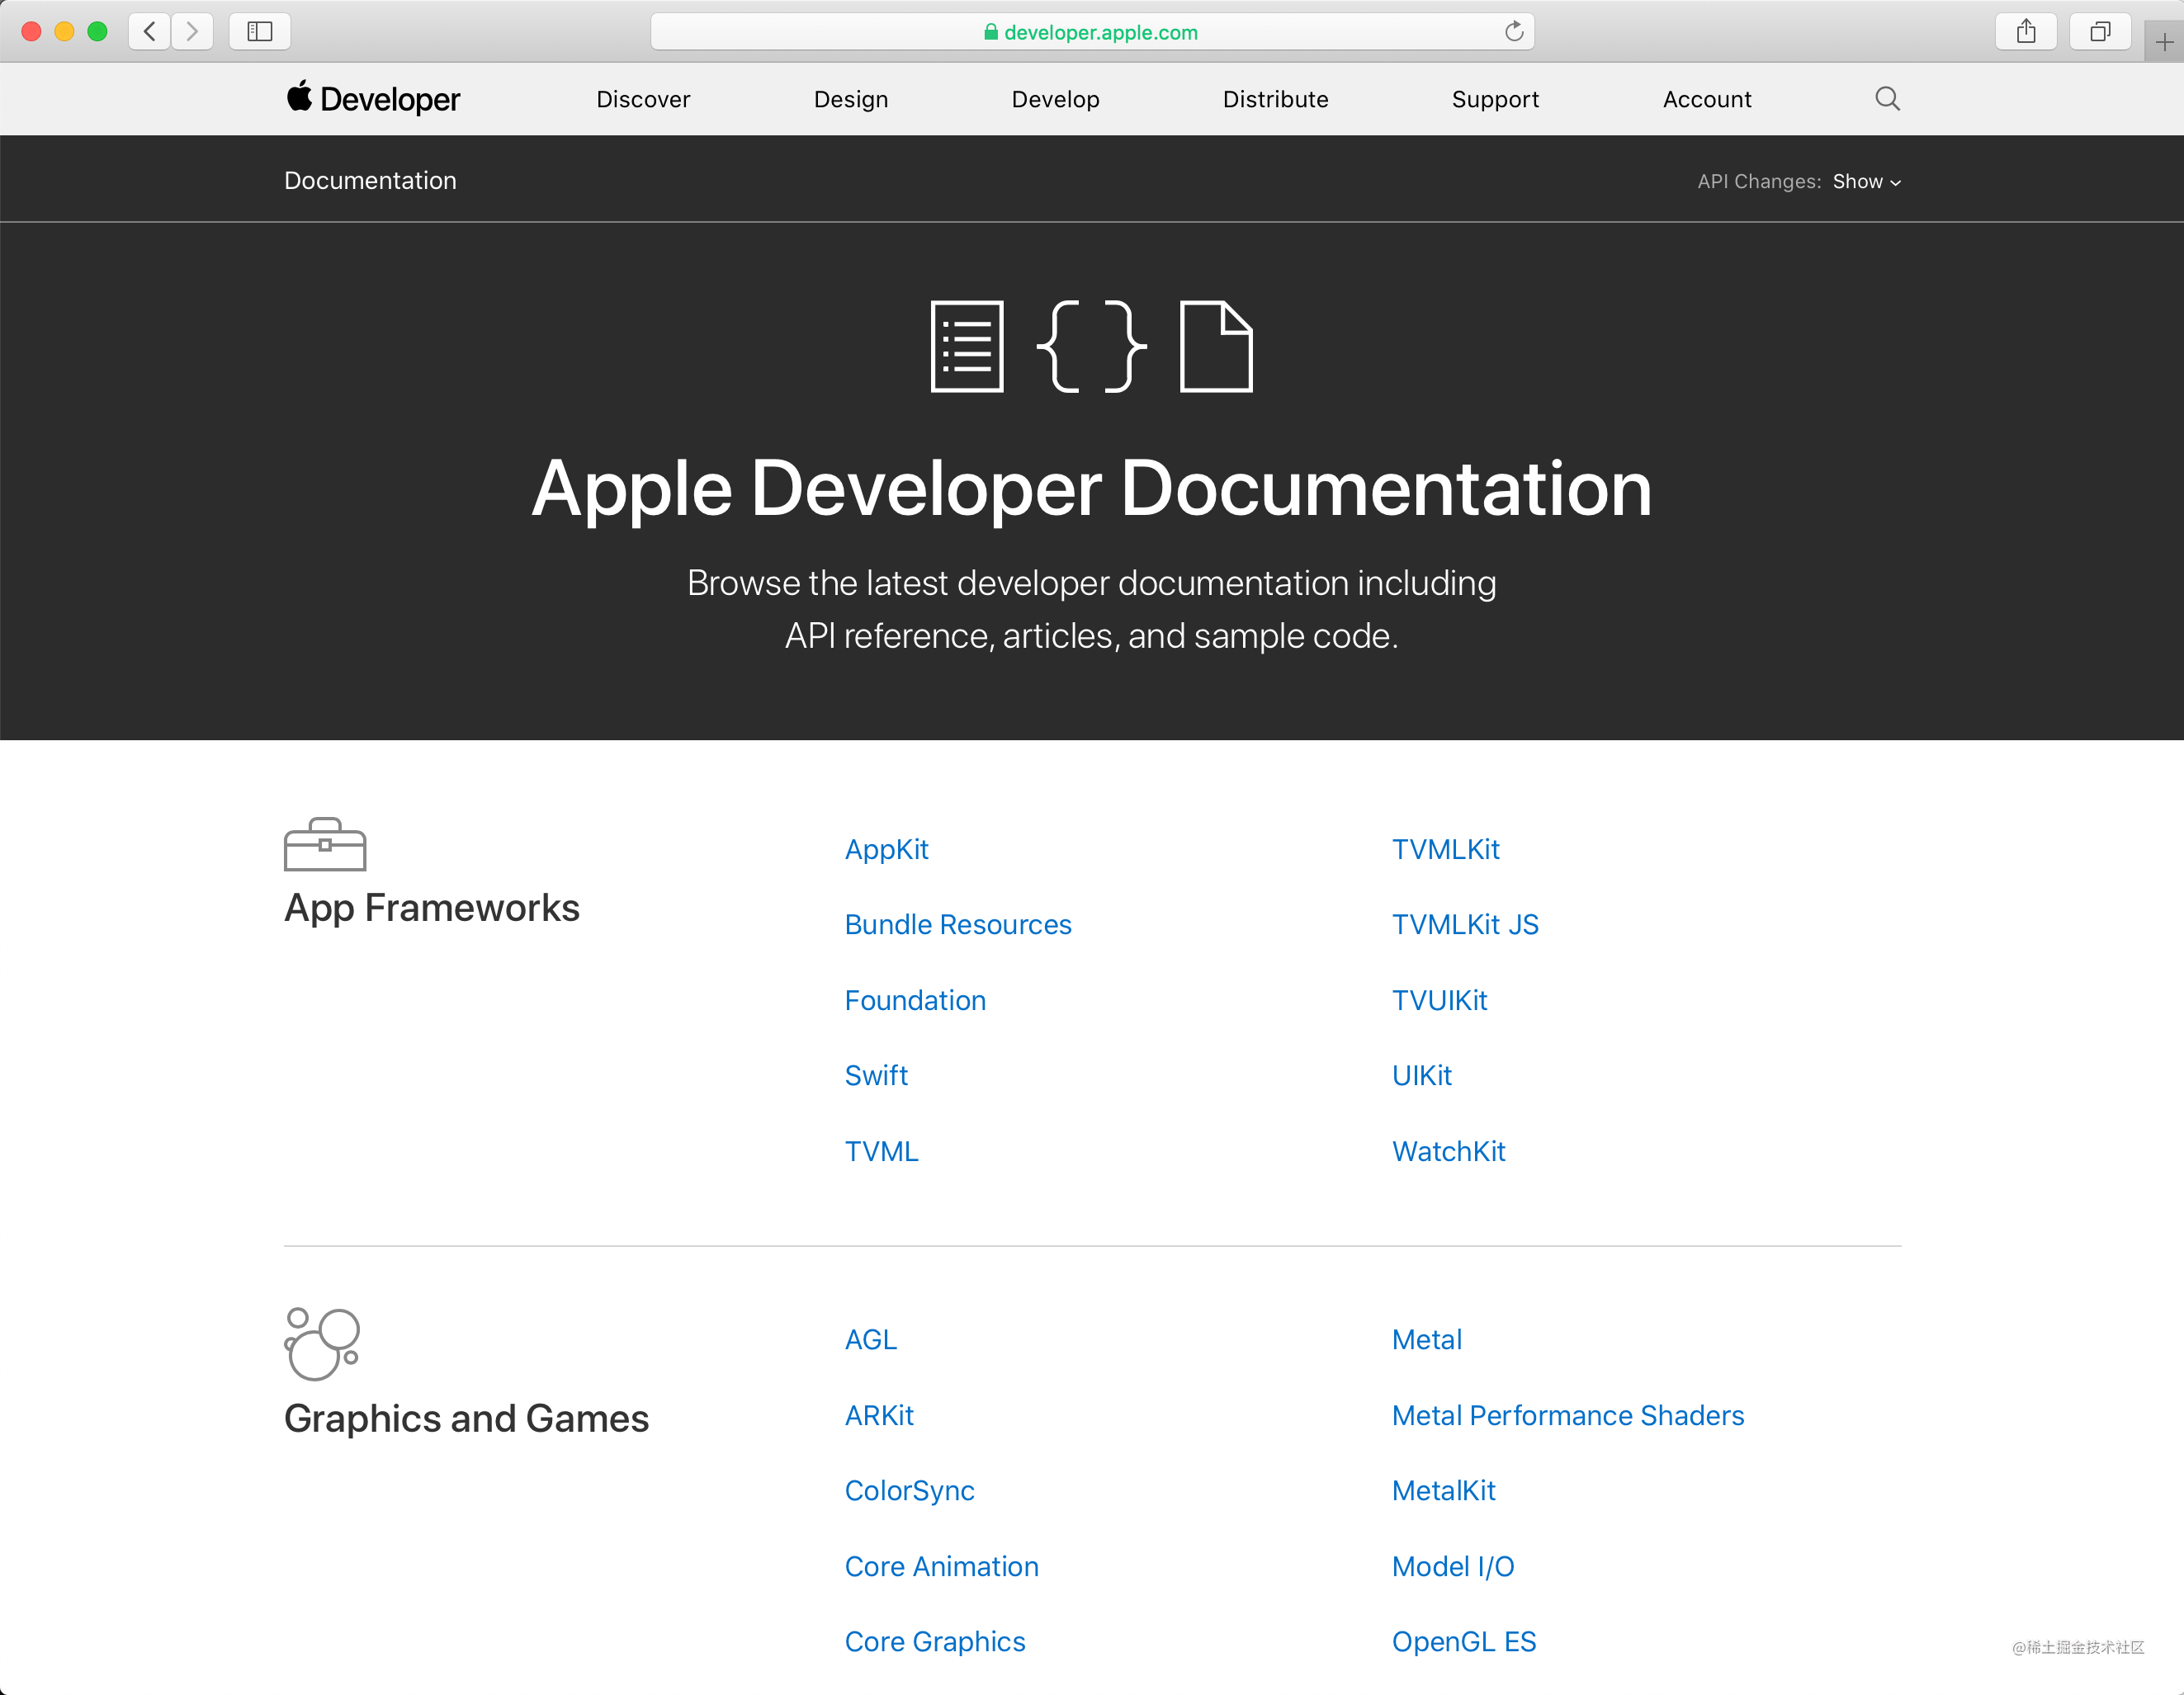Click the developer.apple.com address field

pos(1092,32)
